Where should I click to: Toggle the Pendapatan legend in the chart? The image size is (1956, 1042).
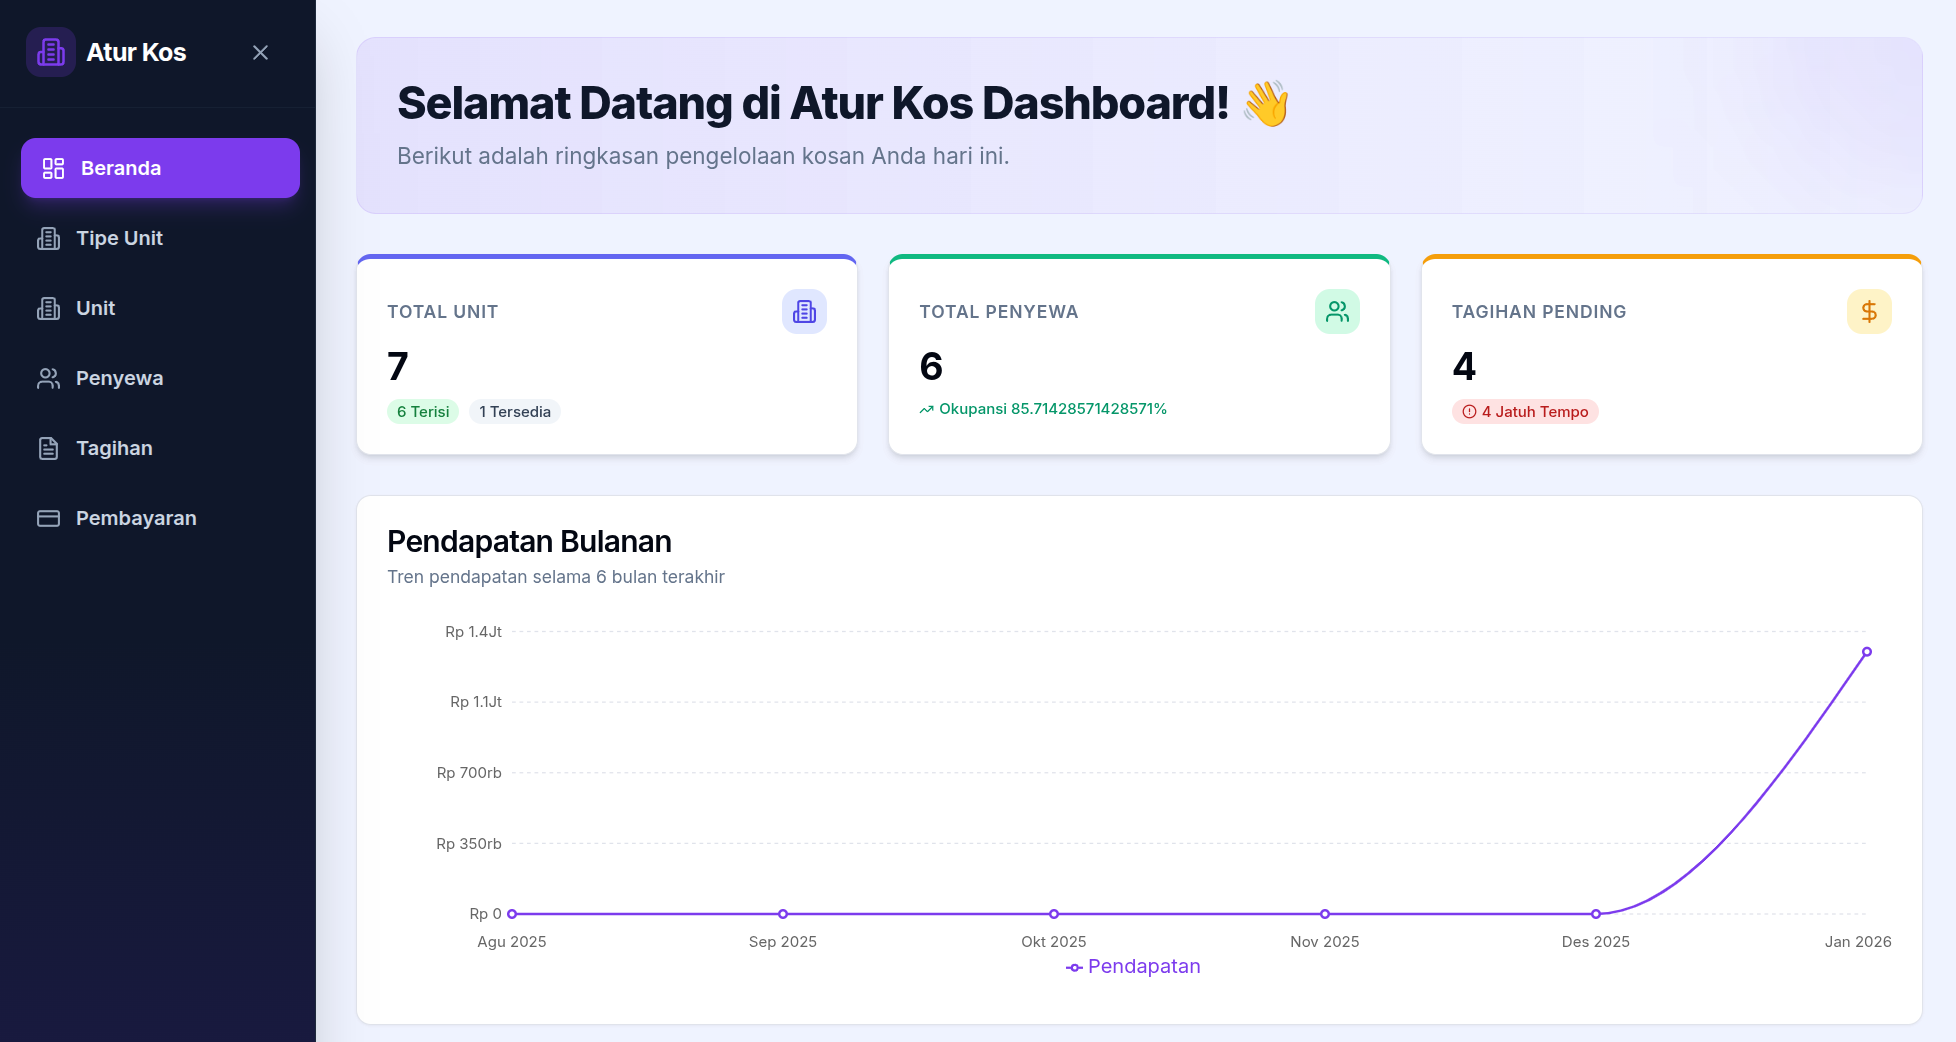tap(1133, 967)
